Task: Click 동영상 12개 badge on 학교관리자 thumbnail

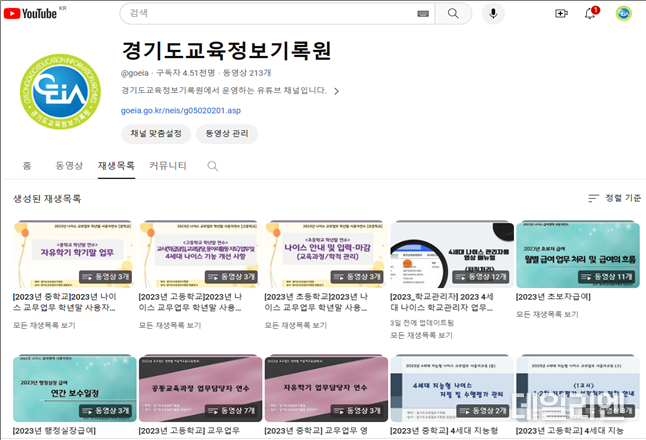Action: pyautogui.click(x=481, y=277)
